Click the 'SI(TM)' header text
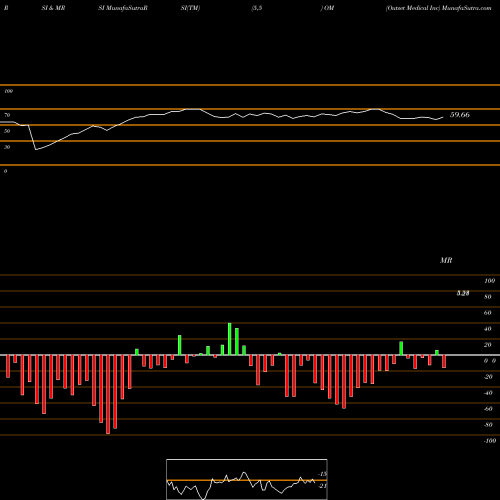The width and height of the screenshot is (500, 500). (x=190, y=8)
